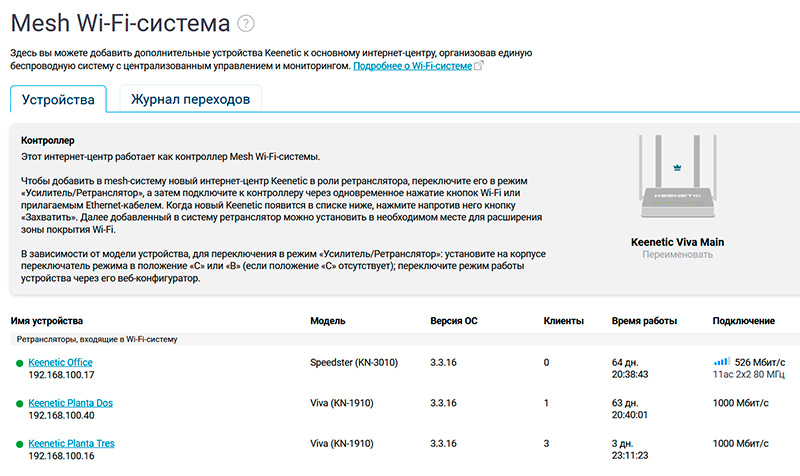Screen dimensions: 800x476
Task: Click Wi-Fi signal strength bars icon
Action: 721,361
